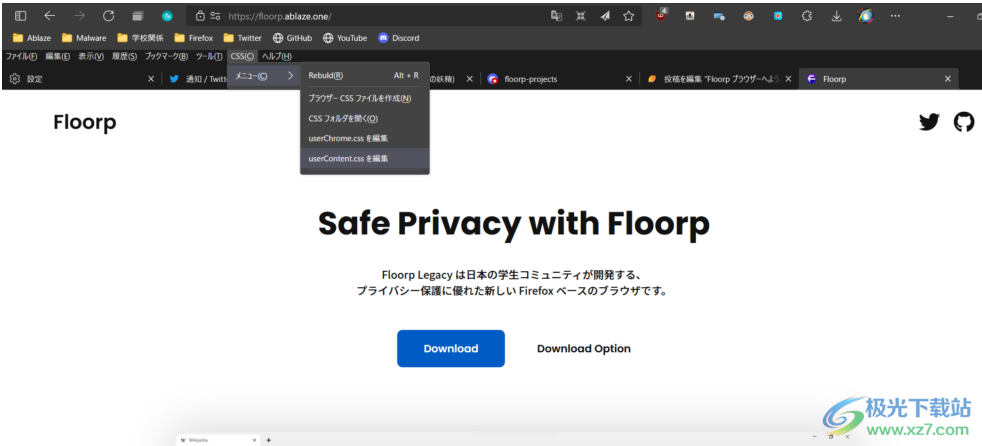The height and width of the screenshot is (446, 982).
Task: Open uBlock Origin extension popup
Action: pyautogui.click(x=662, y=16)
